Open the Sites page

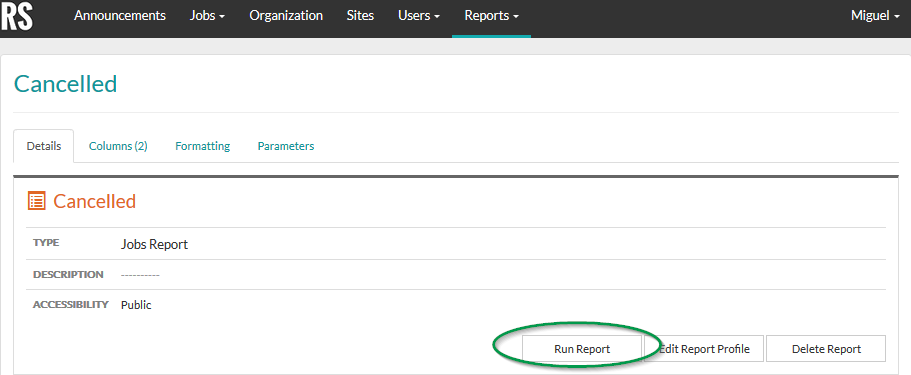tap(360, 16)
